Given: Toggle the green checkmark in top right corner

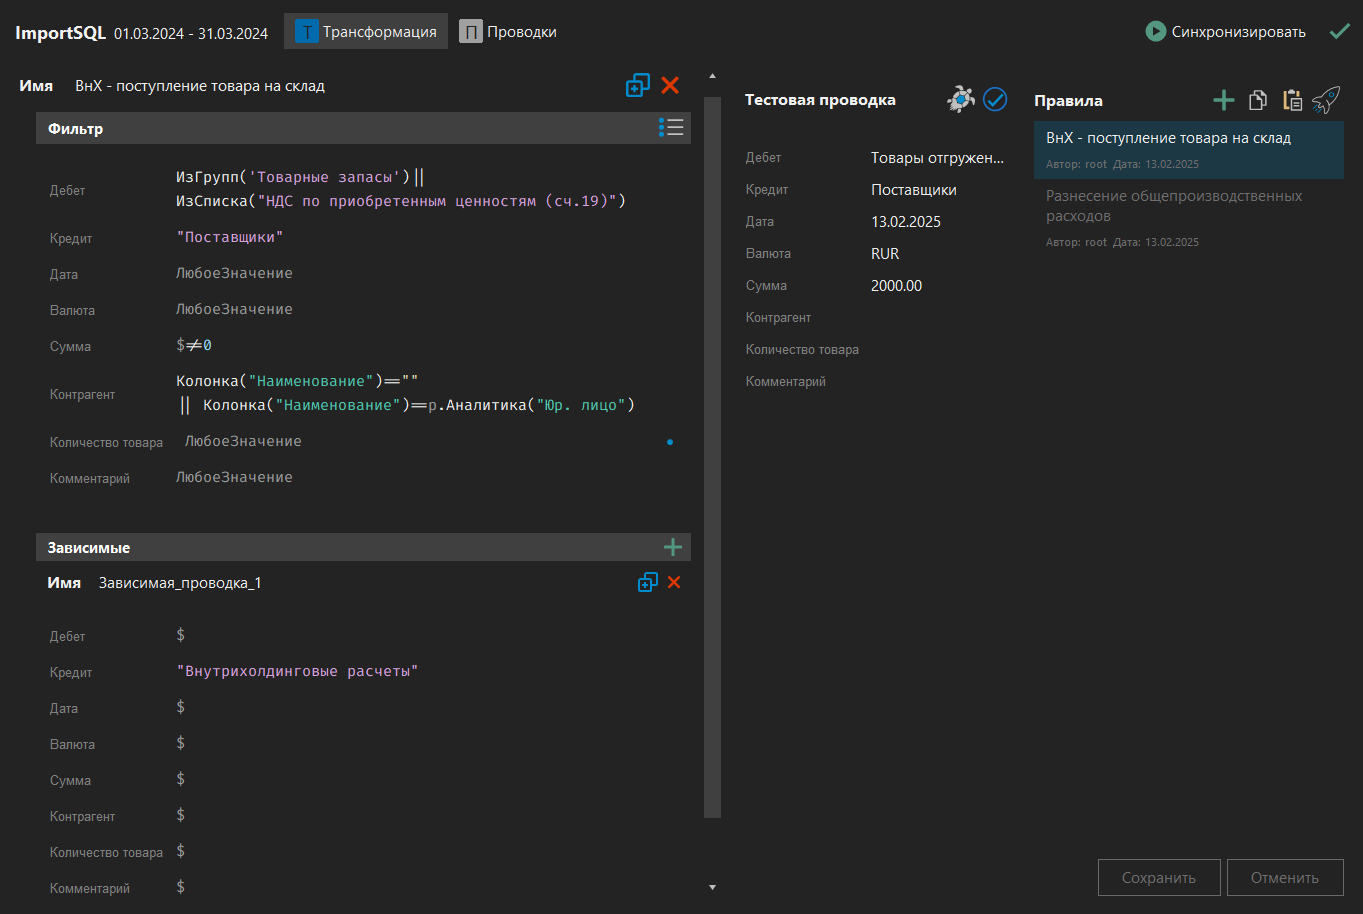Looking at the screenshot, I should click(x=1340, y=31).
